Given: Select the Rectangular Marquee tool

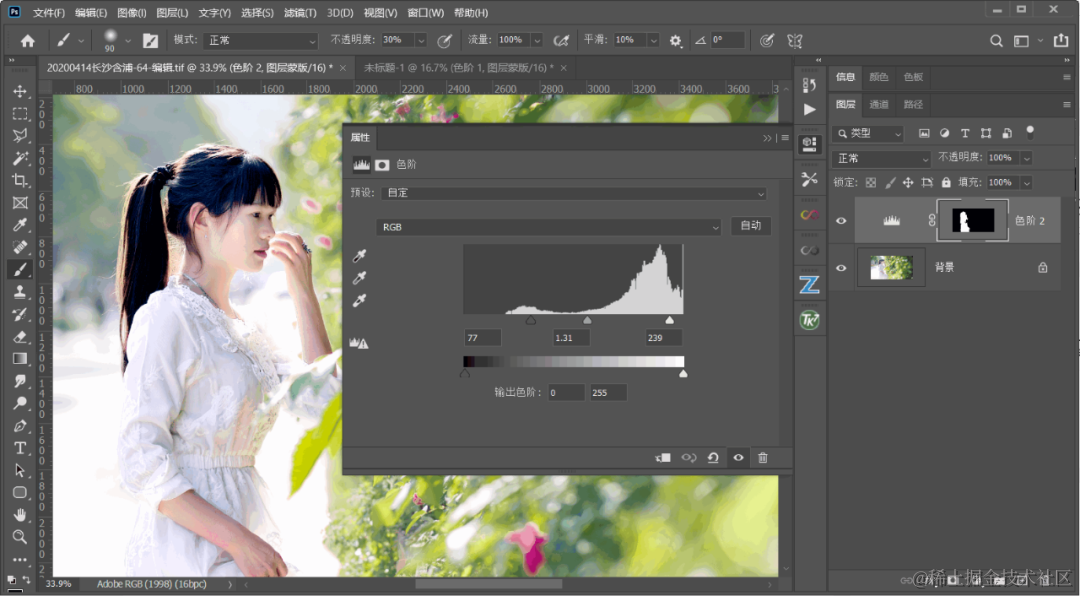Looking at the screenshot, I should (20, 113).
